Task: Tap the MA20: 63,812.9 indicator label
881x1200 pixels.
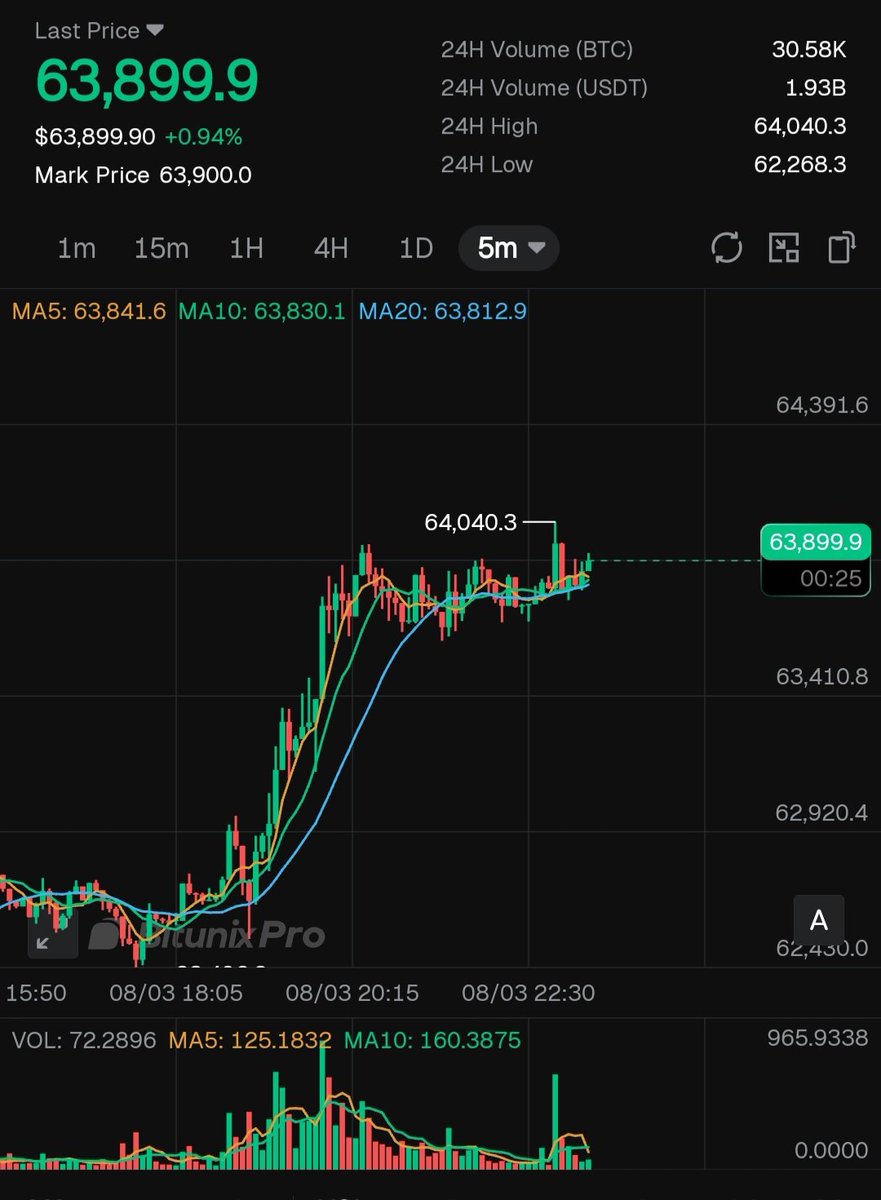Action: [x=443, y=312]
